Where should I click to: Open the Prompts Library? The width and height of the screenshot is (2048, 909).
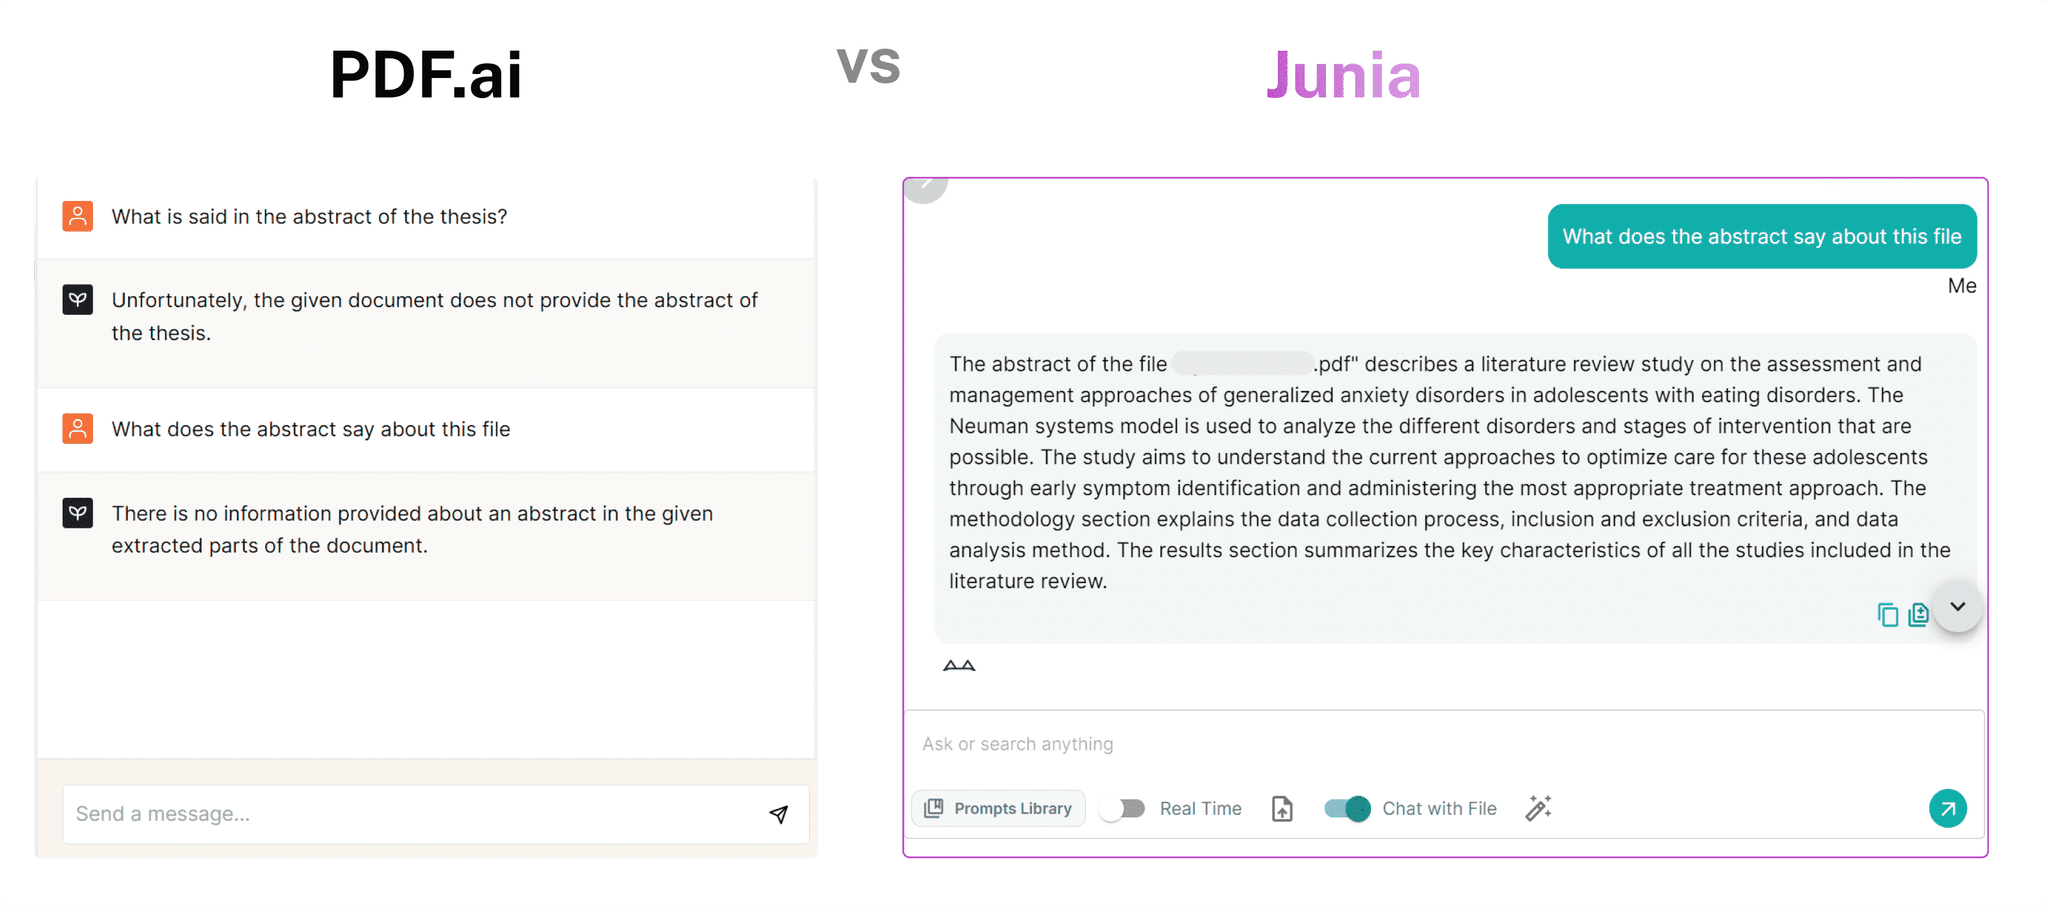click(999, 809)
